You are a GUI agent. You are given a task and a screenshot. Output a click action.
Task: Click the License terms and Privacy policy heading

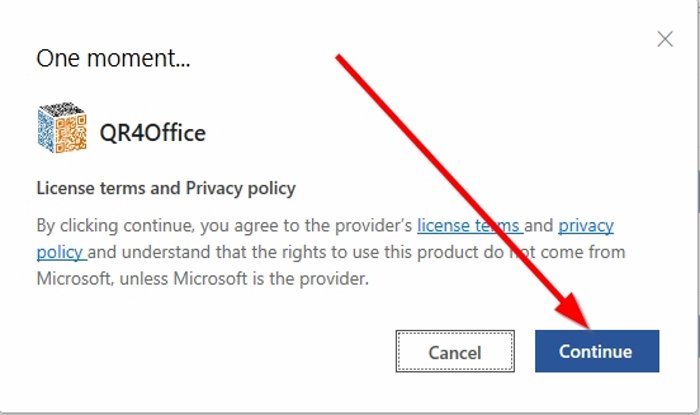coord(166,188)
